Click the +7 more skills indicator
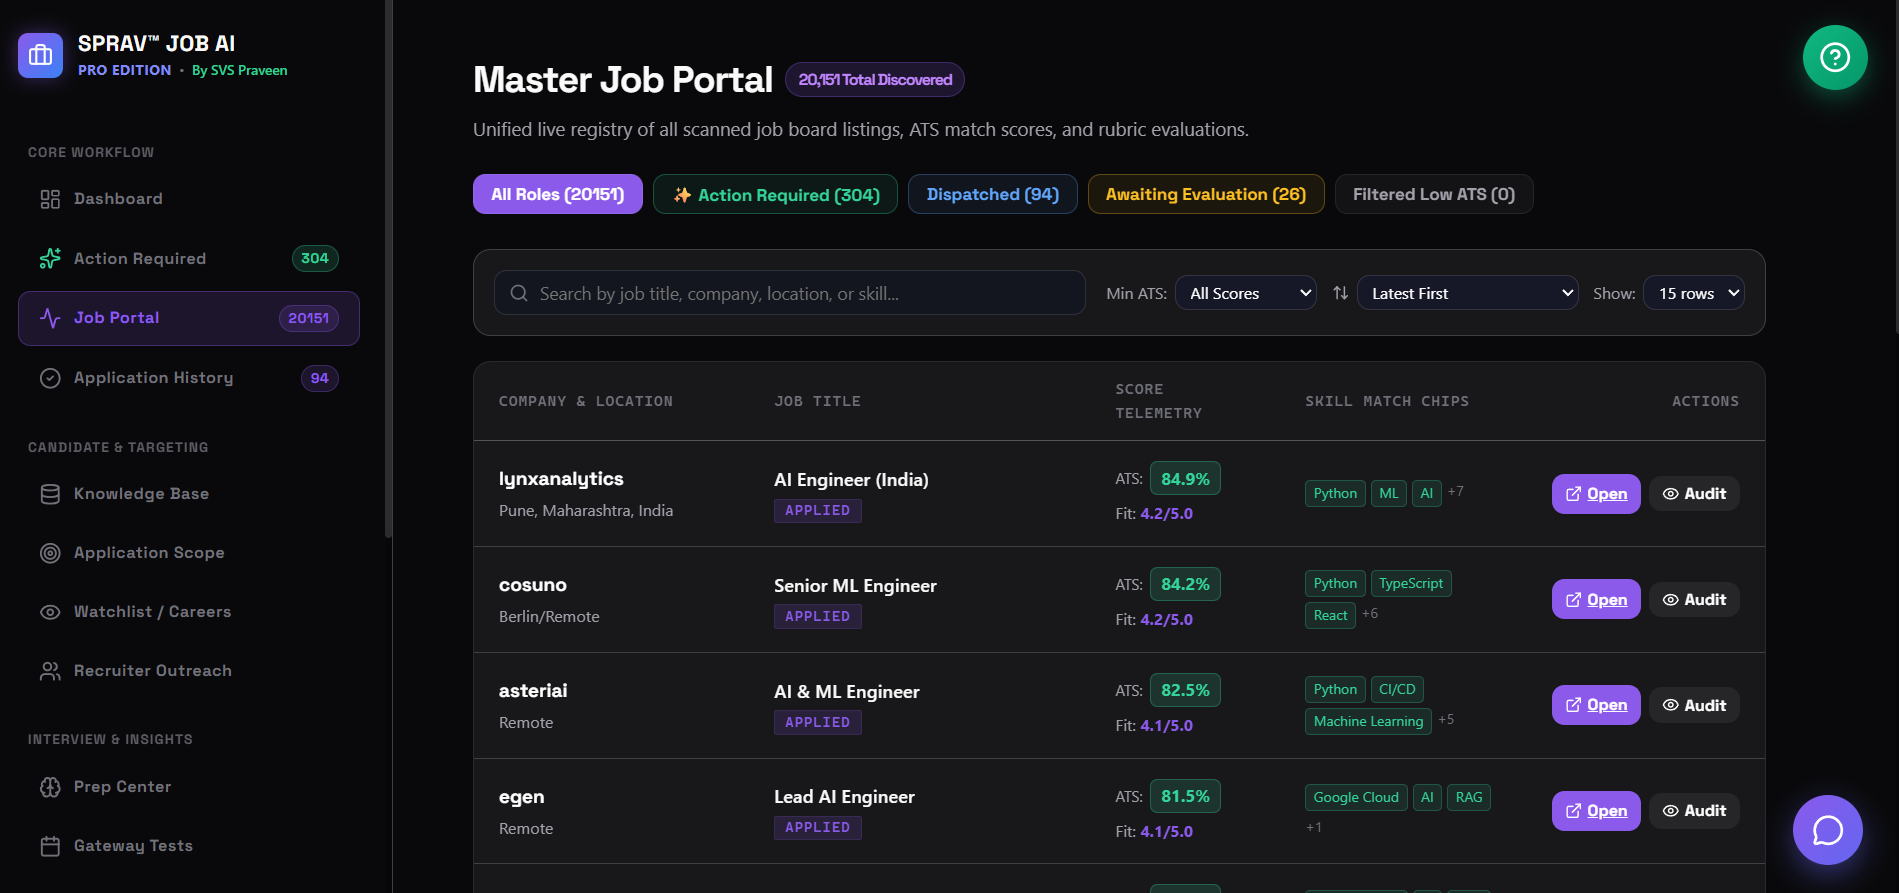Screen dimensions: 1899x893 1456,491
